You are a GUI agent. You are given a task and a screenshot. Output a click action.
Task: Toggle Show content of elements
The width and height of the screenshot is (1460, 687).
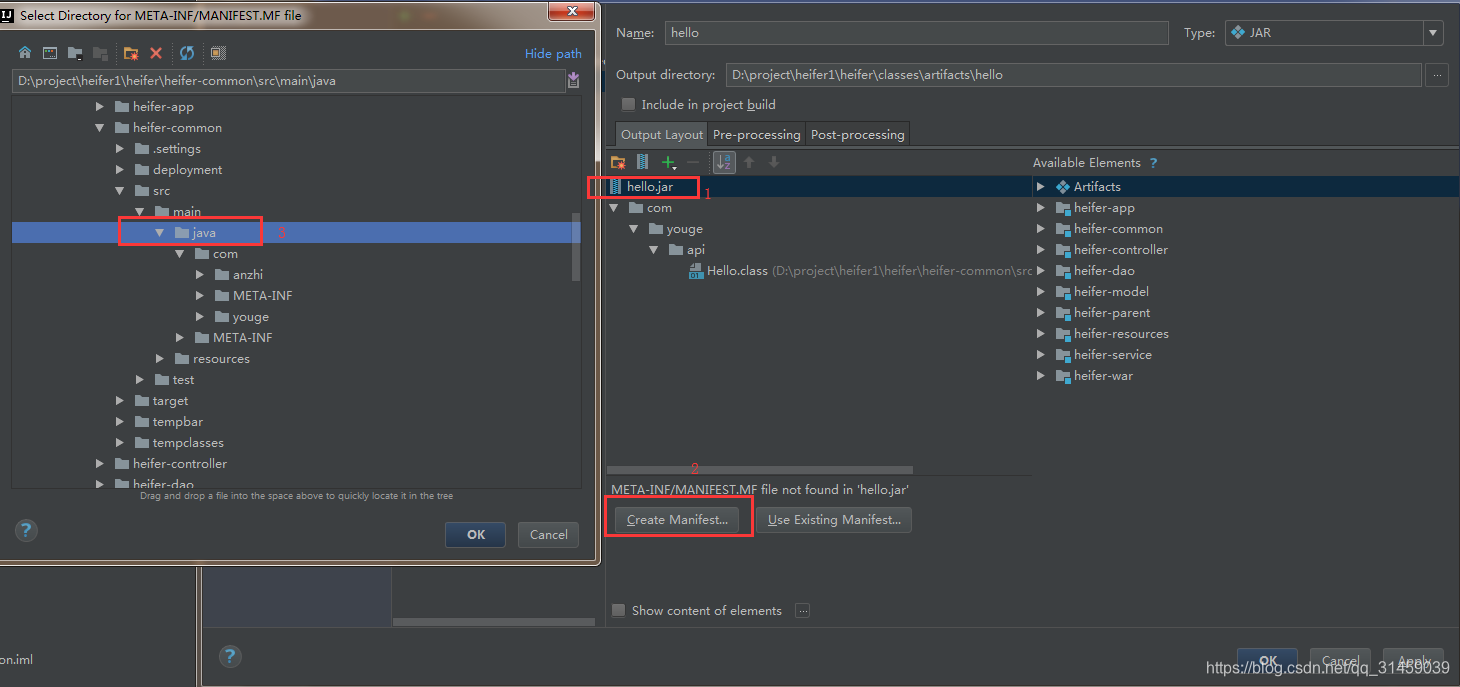coord(618,611)
